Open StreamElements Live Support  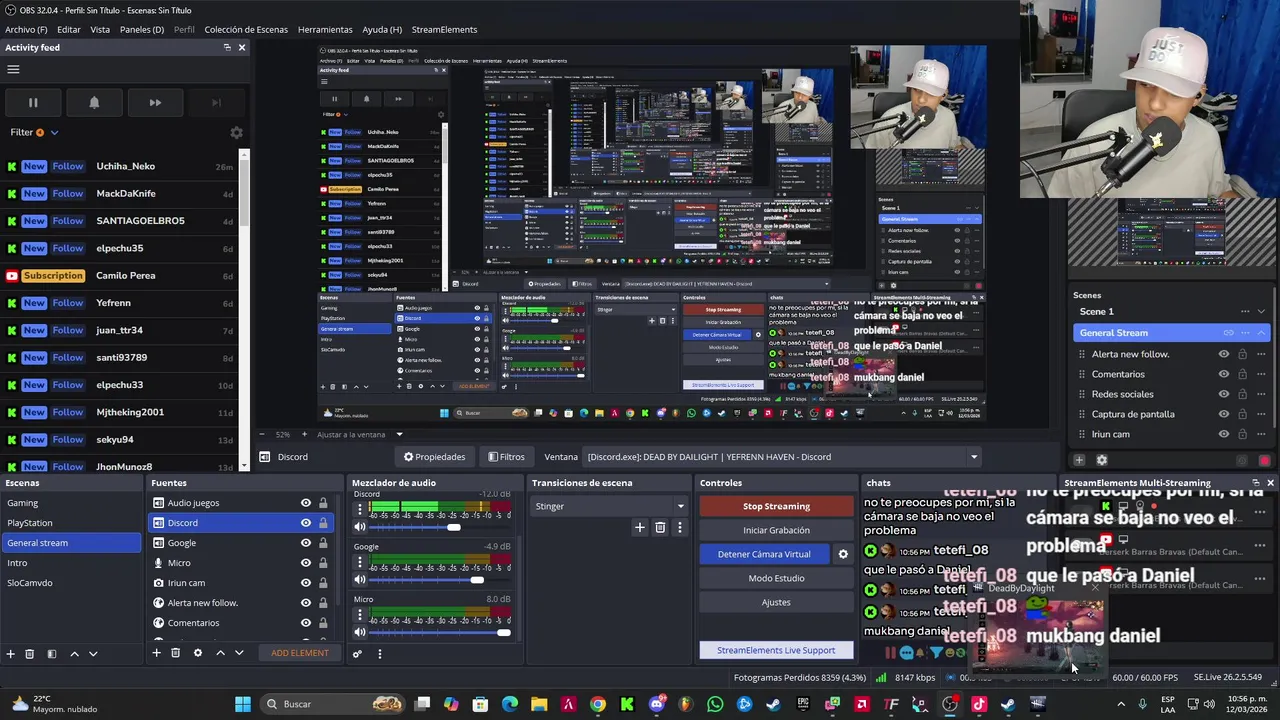(776, 650)
